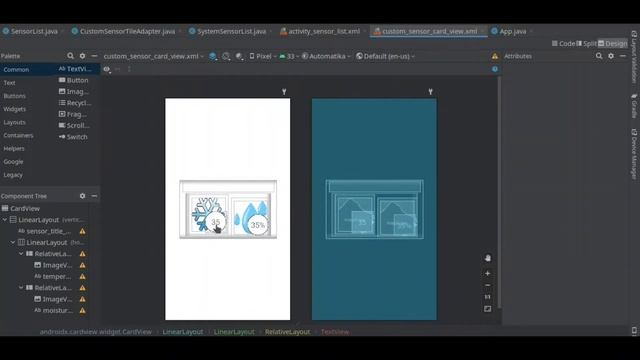Click RelativeLayout in bottom breadcrumb
The width and height of the screenshot is (640, 360).
287,332
